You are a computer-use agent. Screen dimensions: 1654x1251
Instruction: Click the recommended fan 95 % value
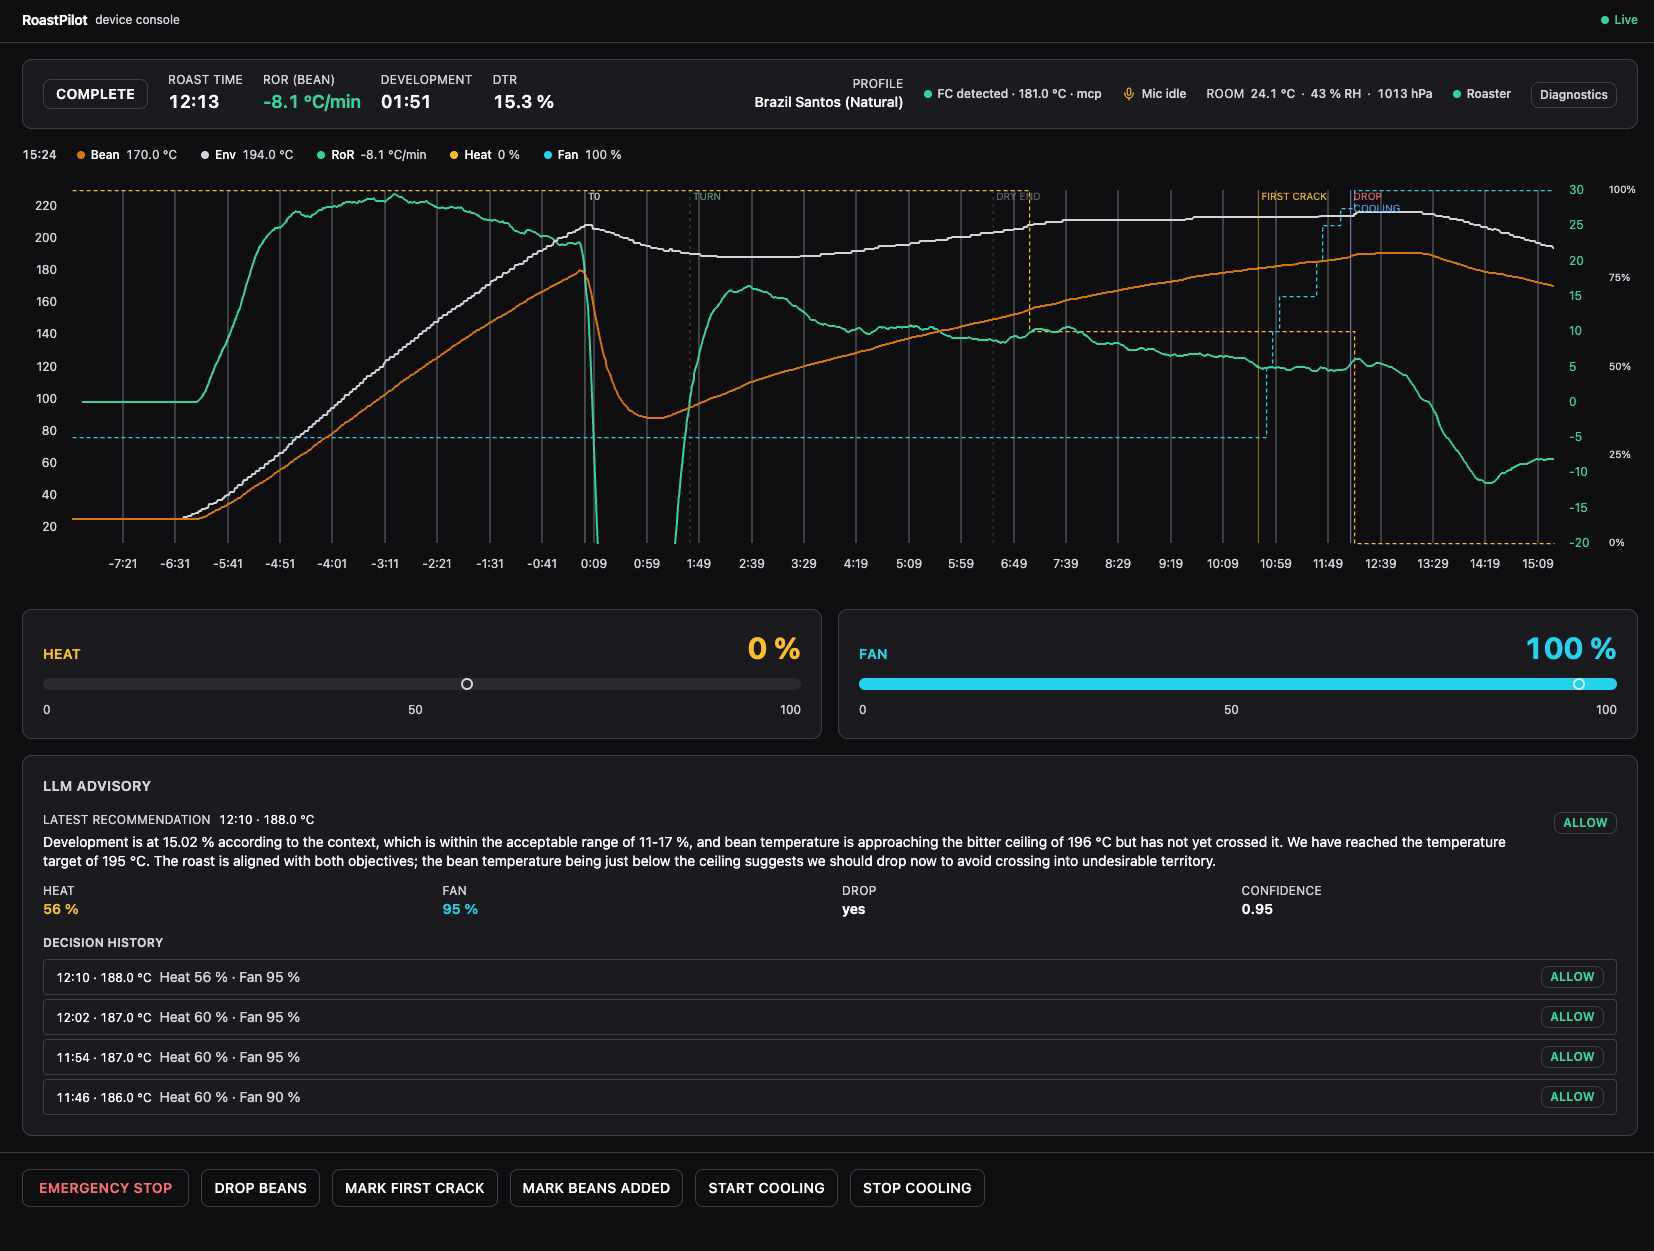click(460, 909)
